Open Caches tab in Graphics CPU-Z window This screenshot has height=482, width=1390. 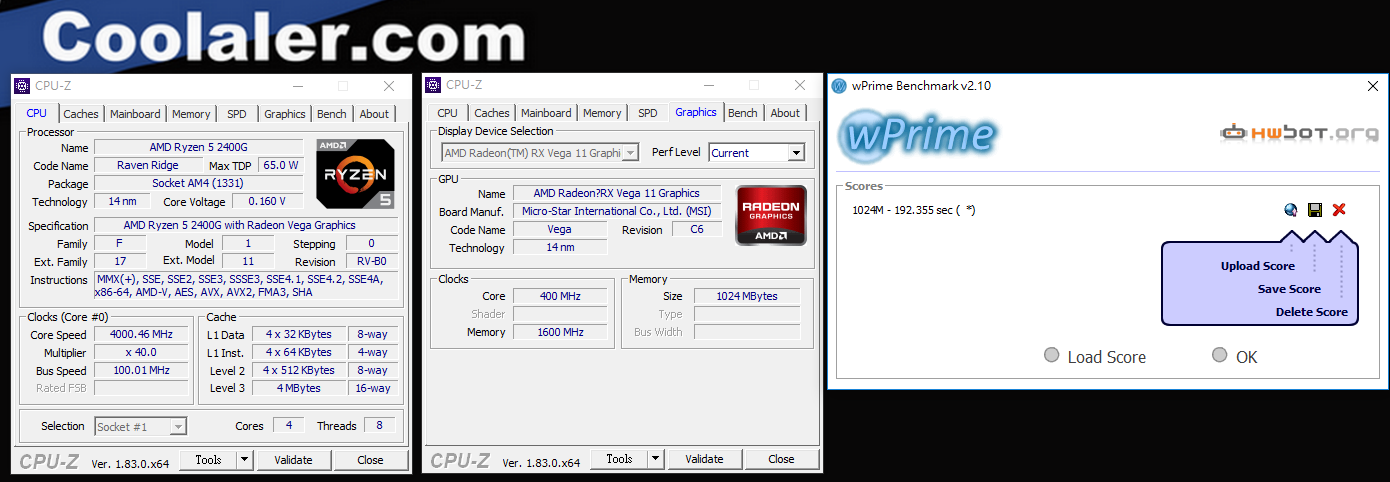[492, 113]
